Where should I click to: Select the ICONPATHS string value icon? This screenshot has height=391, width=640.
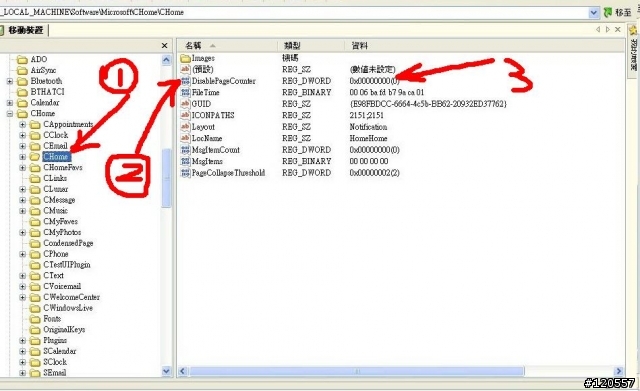(185, 115)
